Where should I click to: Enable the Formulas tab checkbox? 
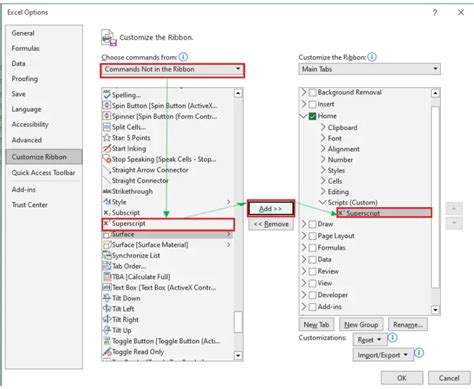(312, 248)
